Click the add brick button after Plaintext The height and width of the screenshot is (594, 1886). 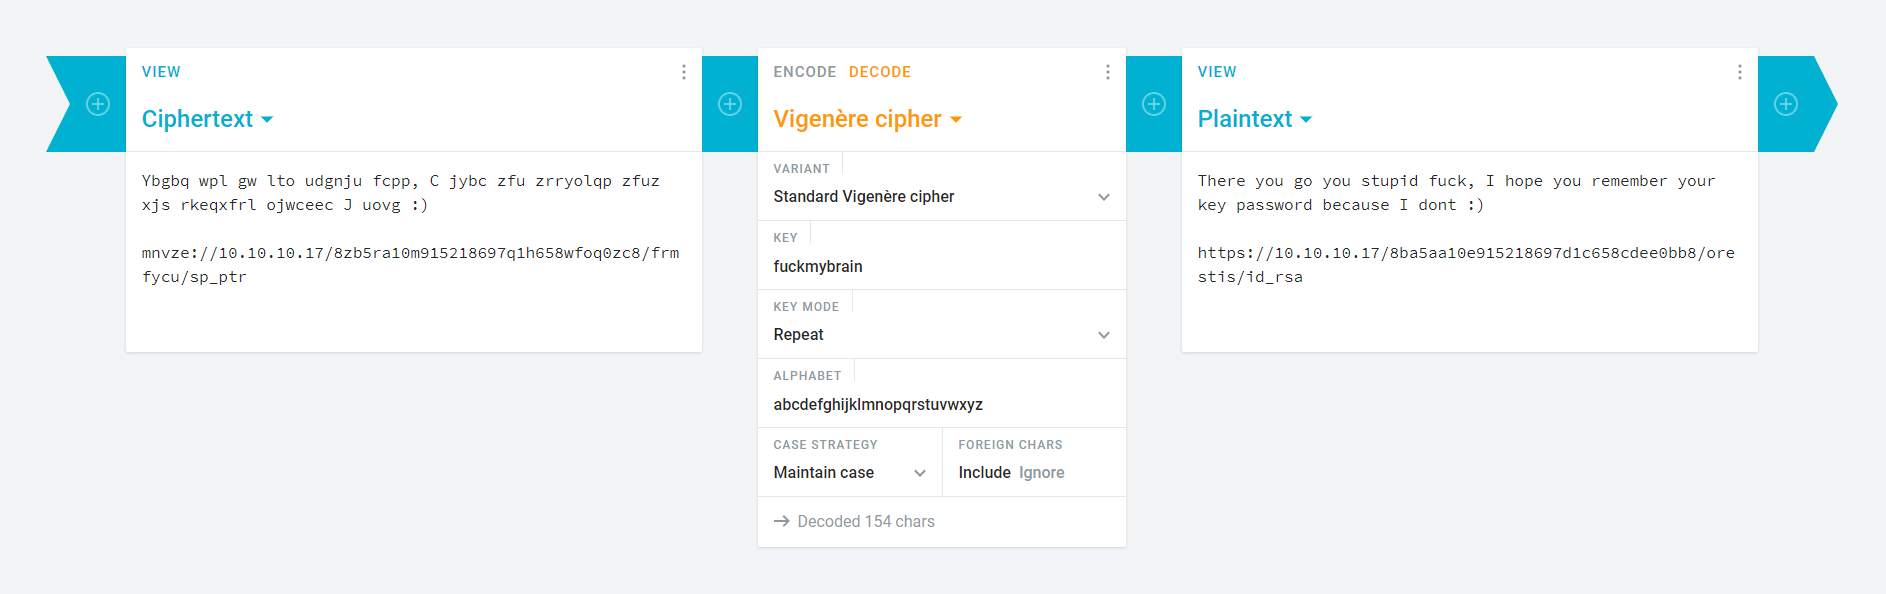(x=1786, y=104)
